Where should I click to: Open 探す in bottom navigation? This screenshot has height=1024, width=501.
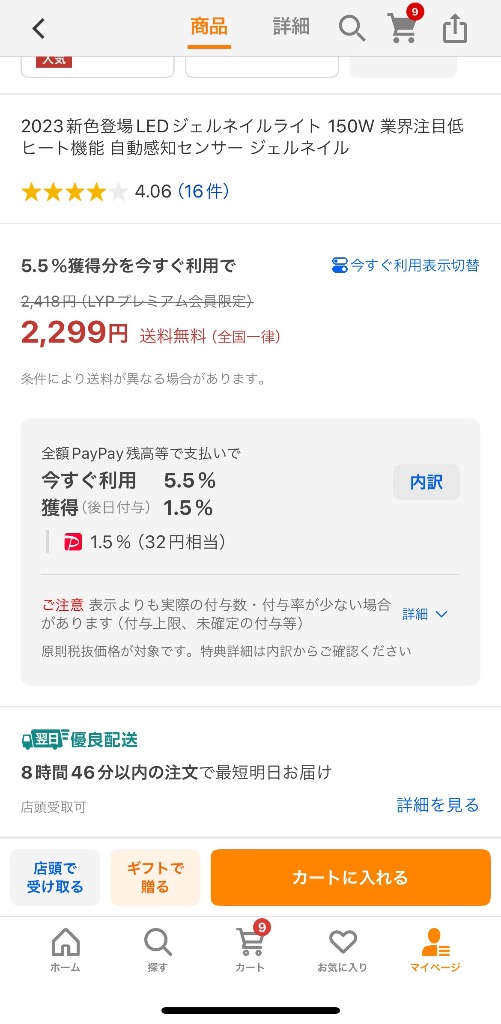(157, 950)
